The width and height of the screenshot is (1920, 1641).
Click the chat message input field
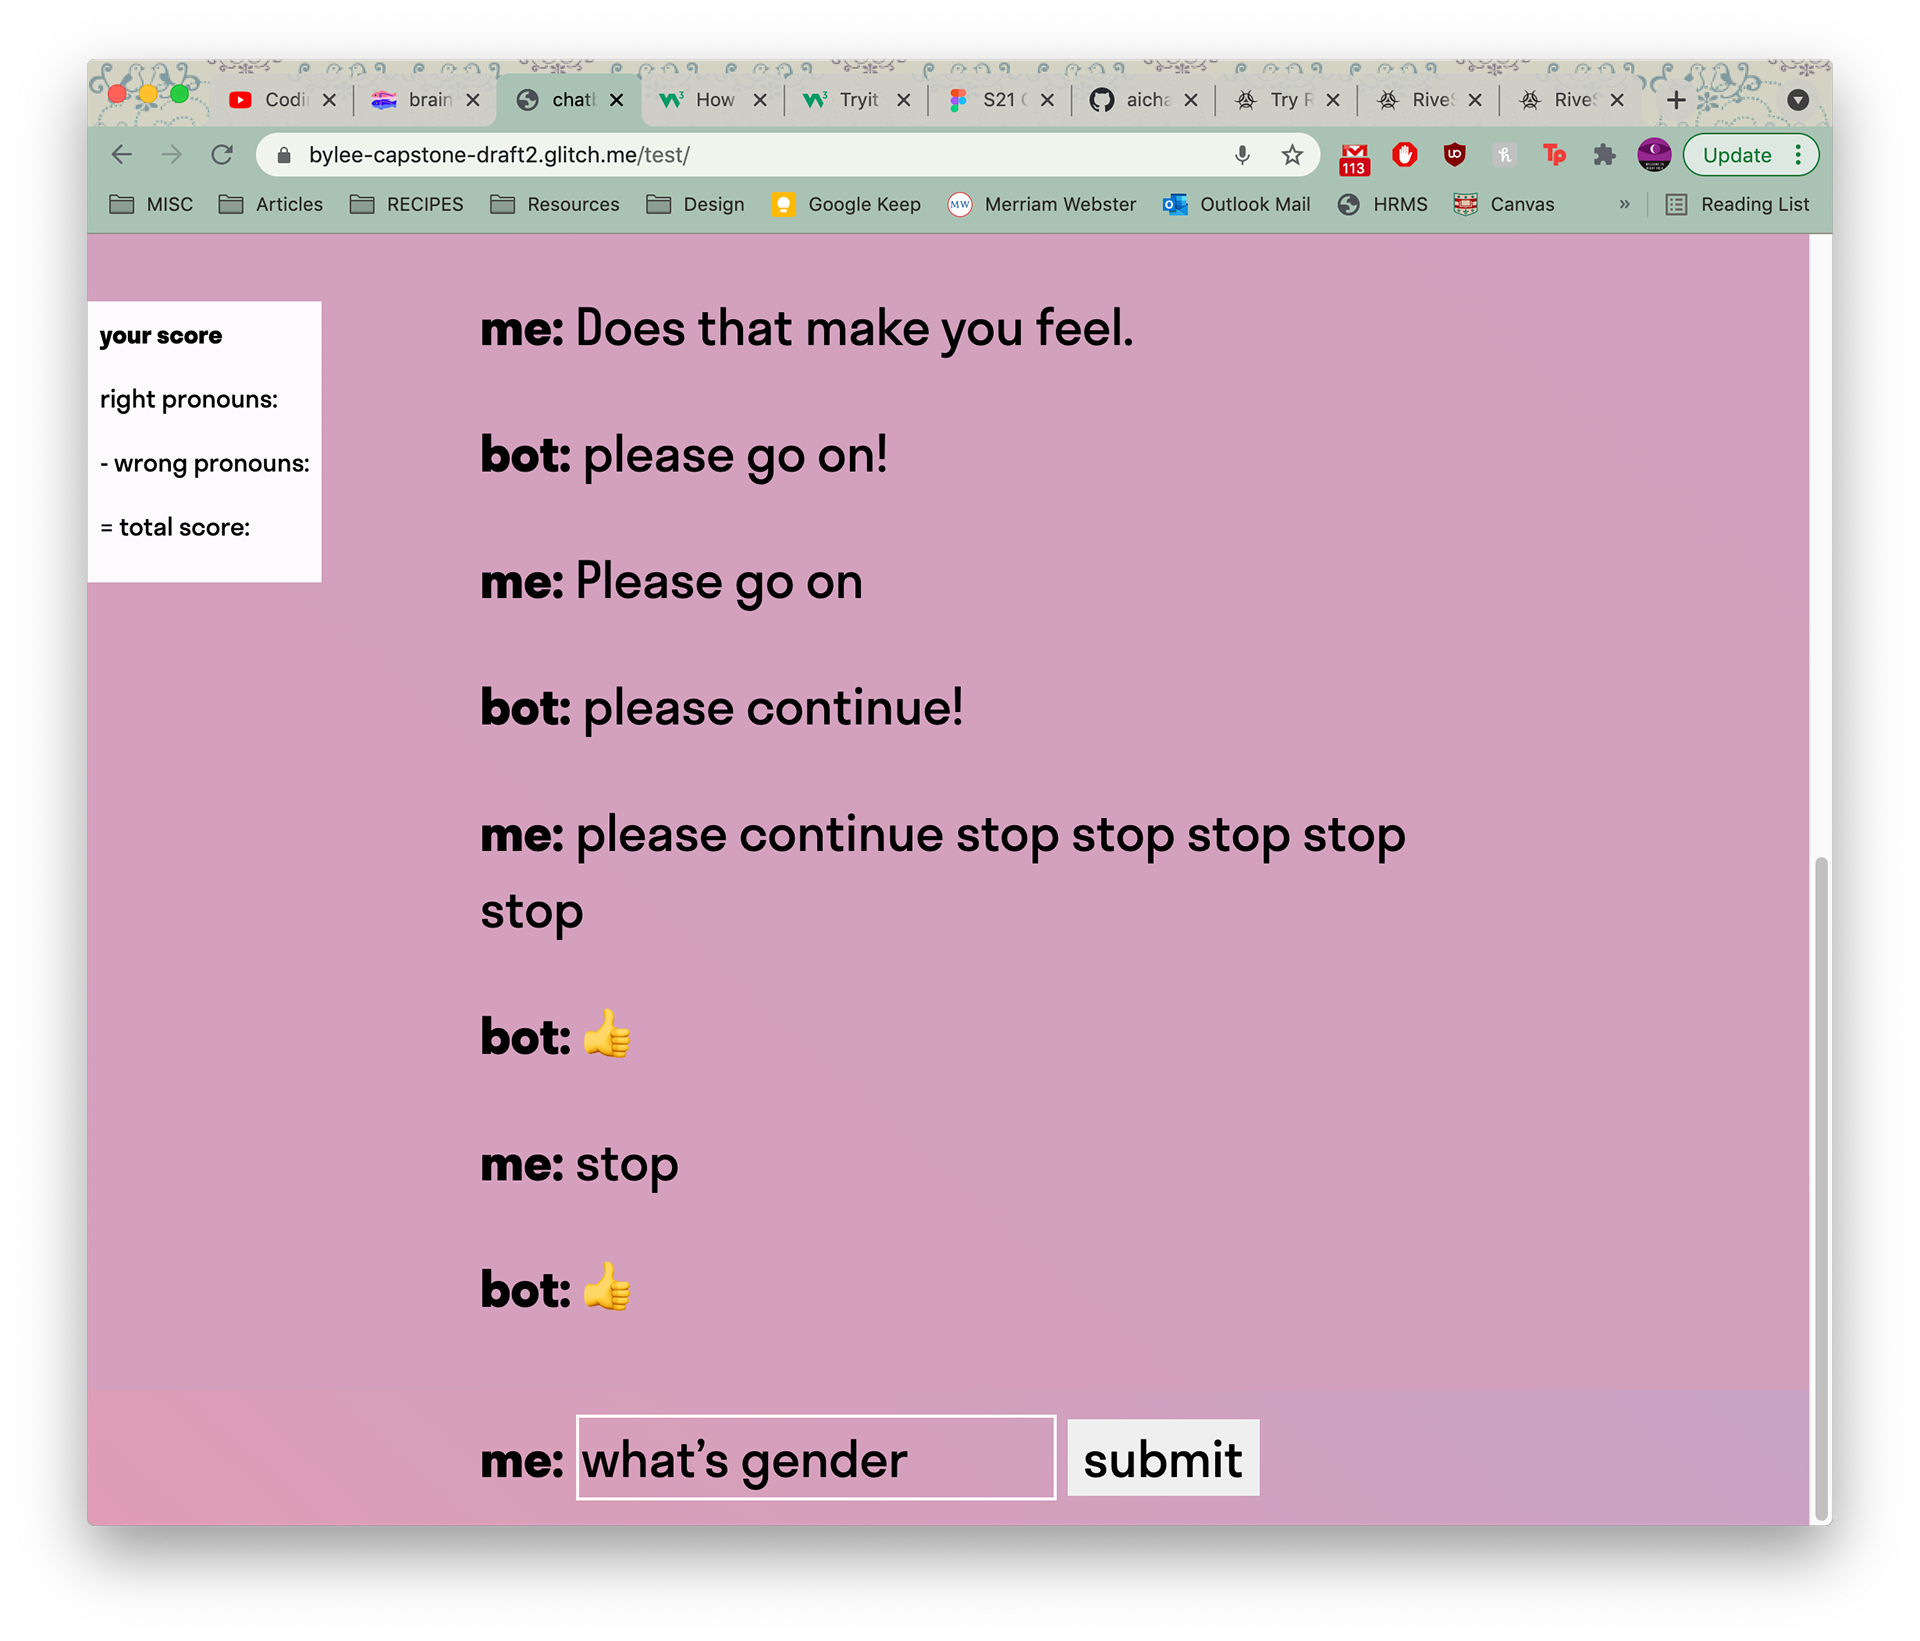click(x=815, y=1459)
